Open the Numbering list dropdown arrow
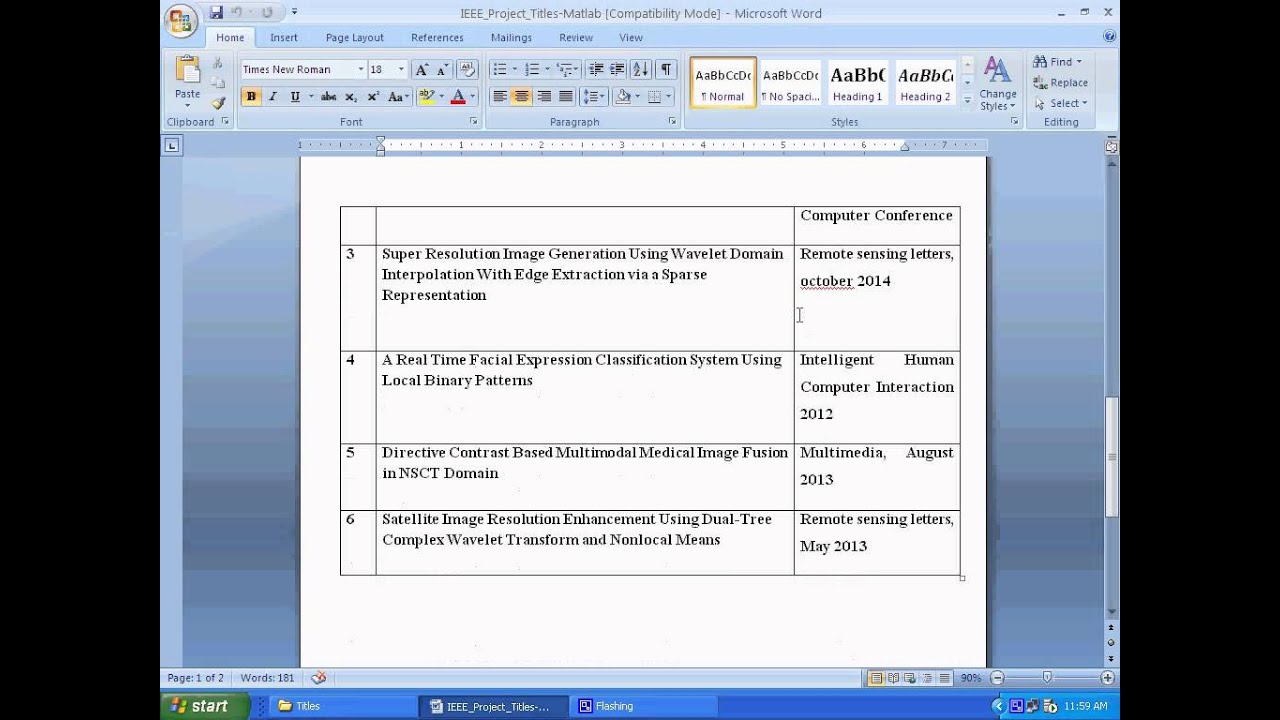Screen dimensions: 1280x720 pyautogui.click(x=547, y=69)
